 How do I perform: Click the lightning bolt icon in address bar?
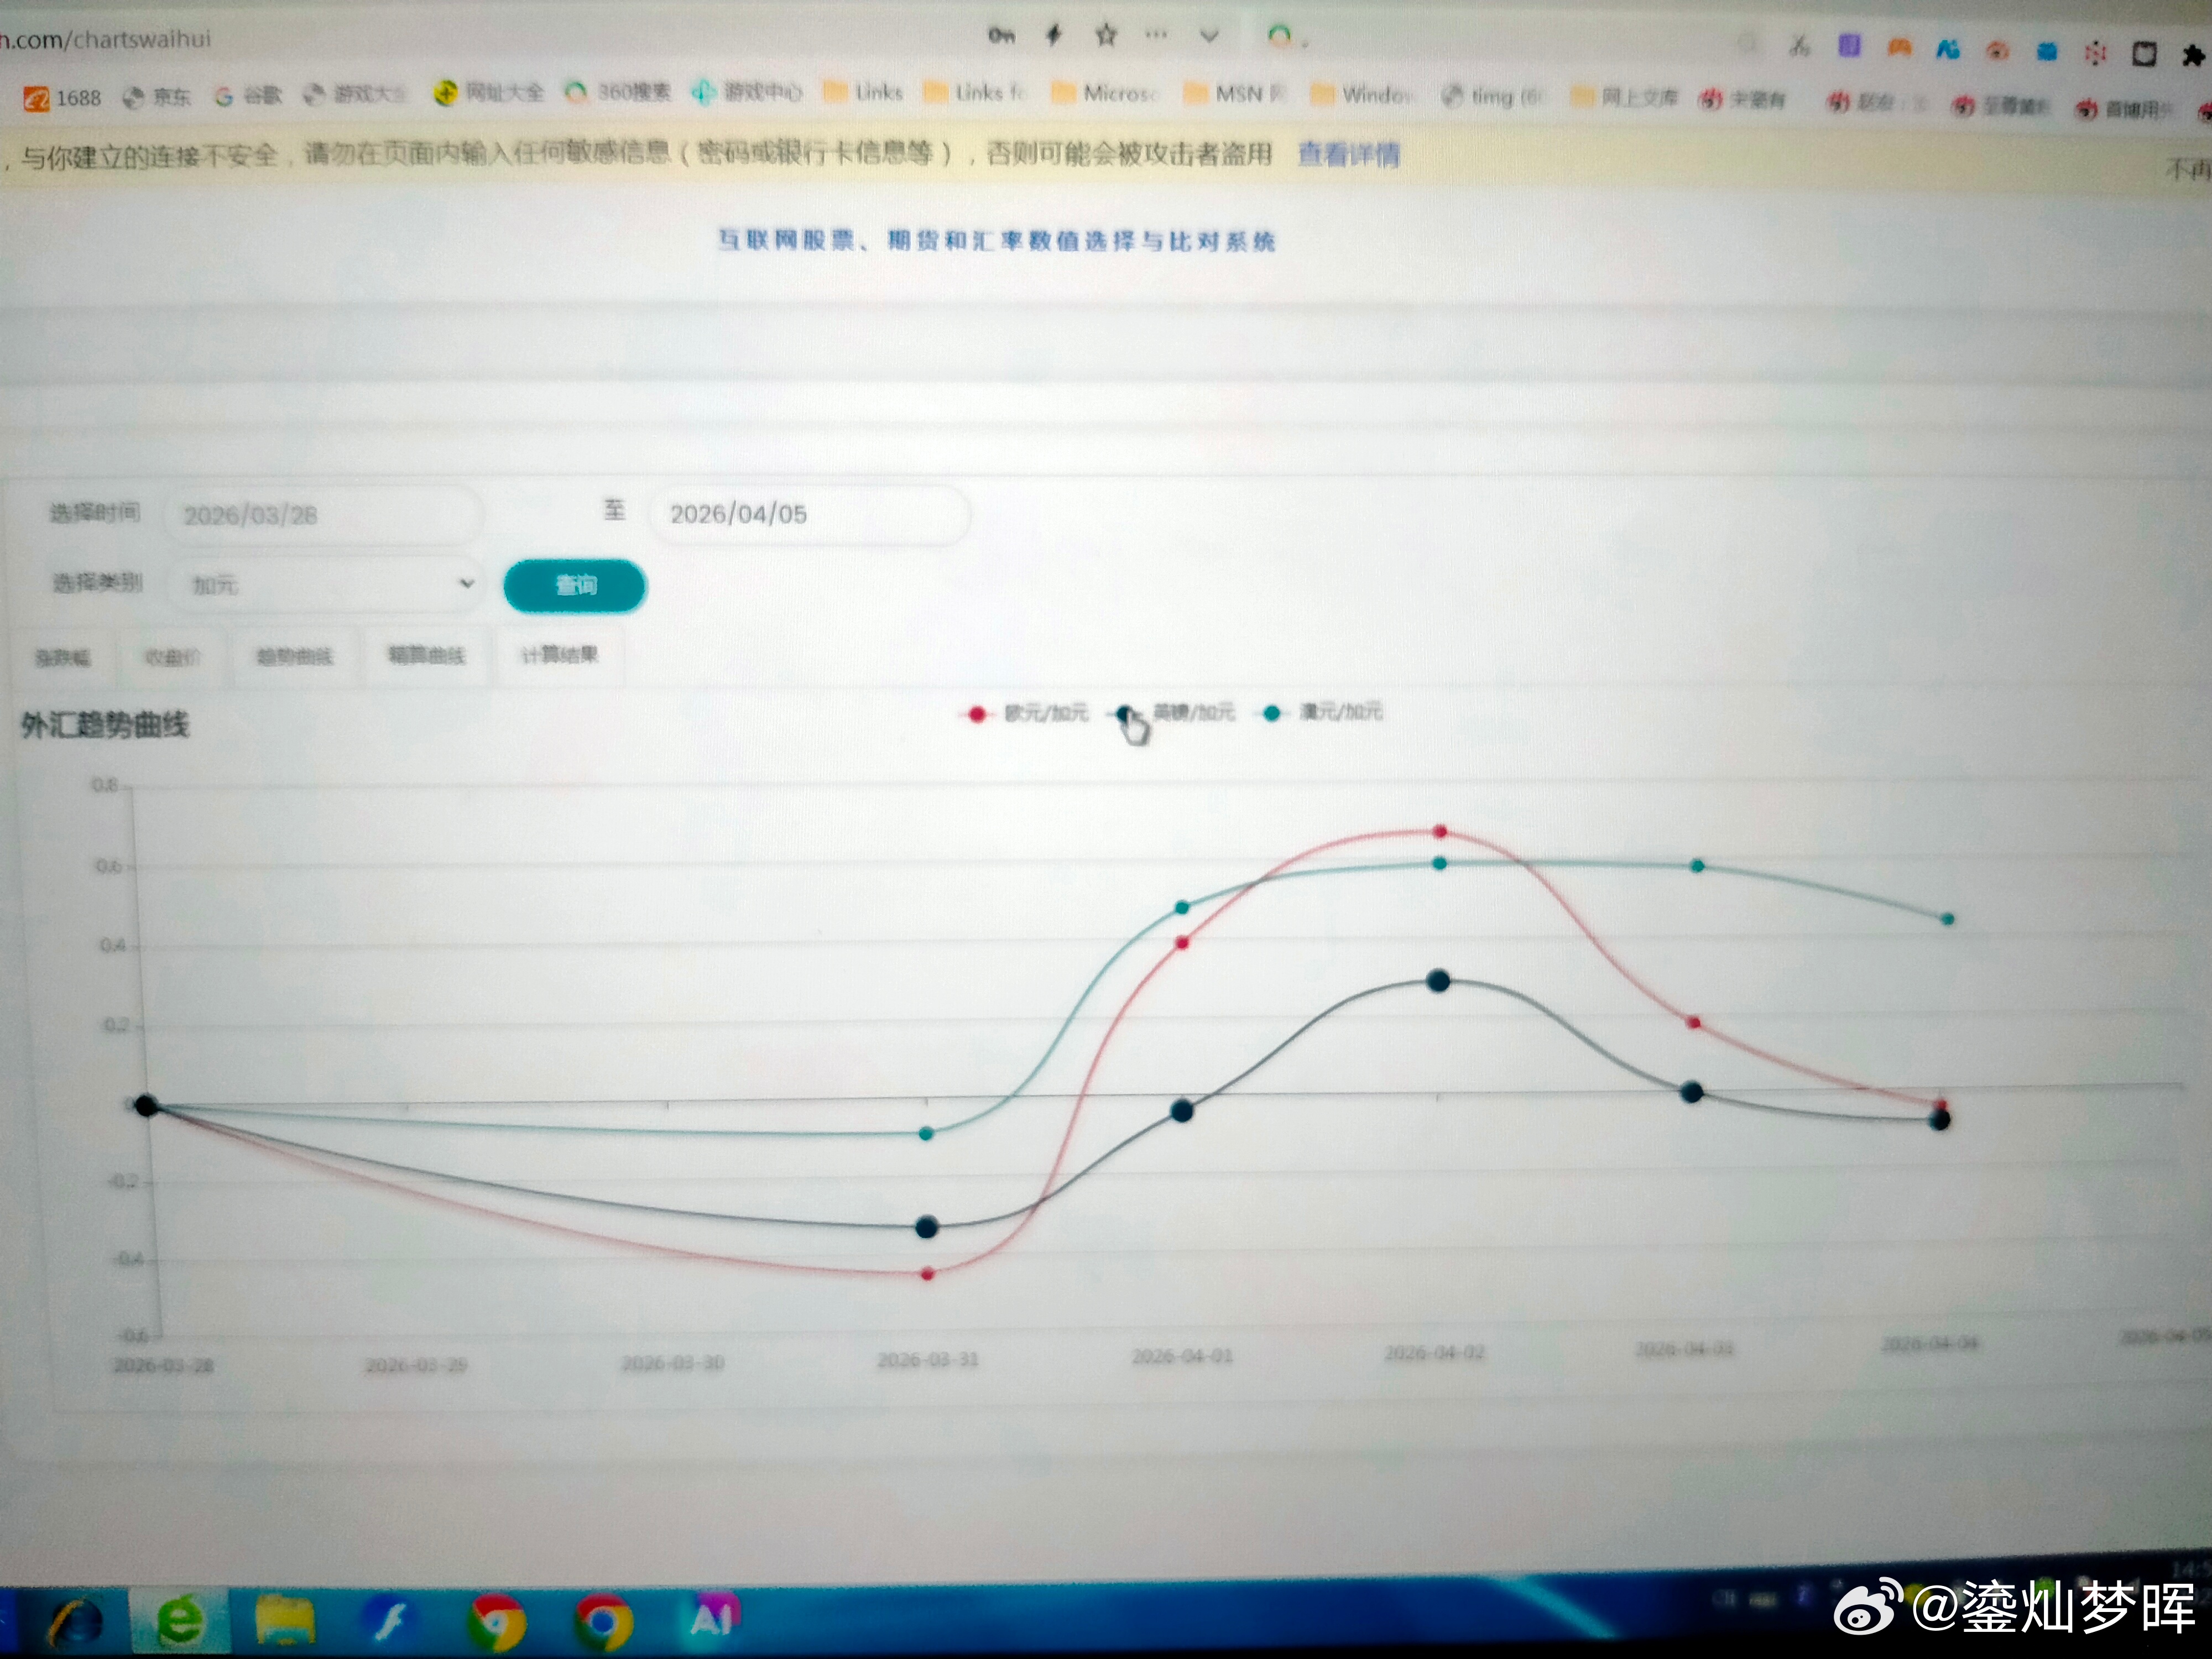1053,36
